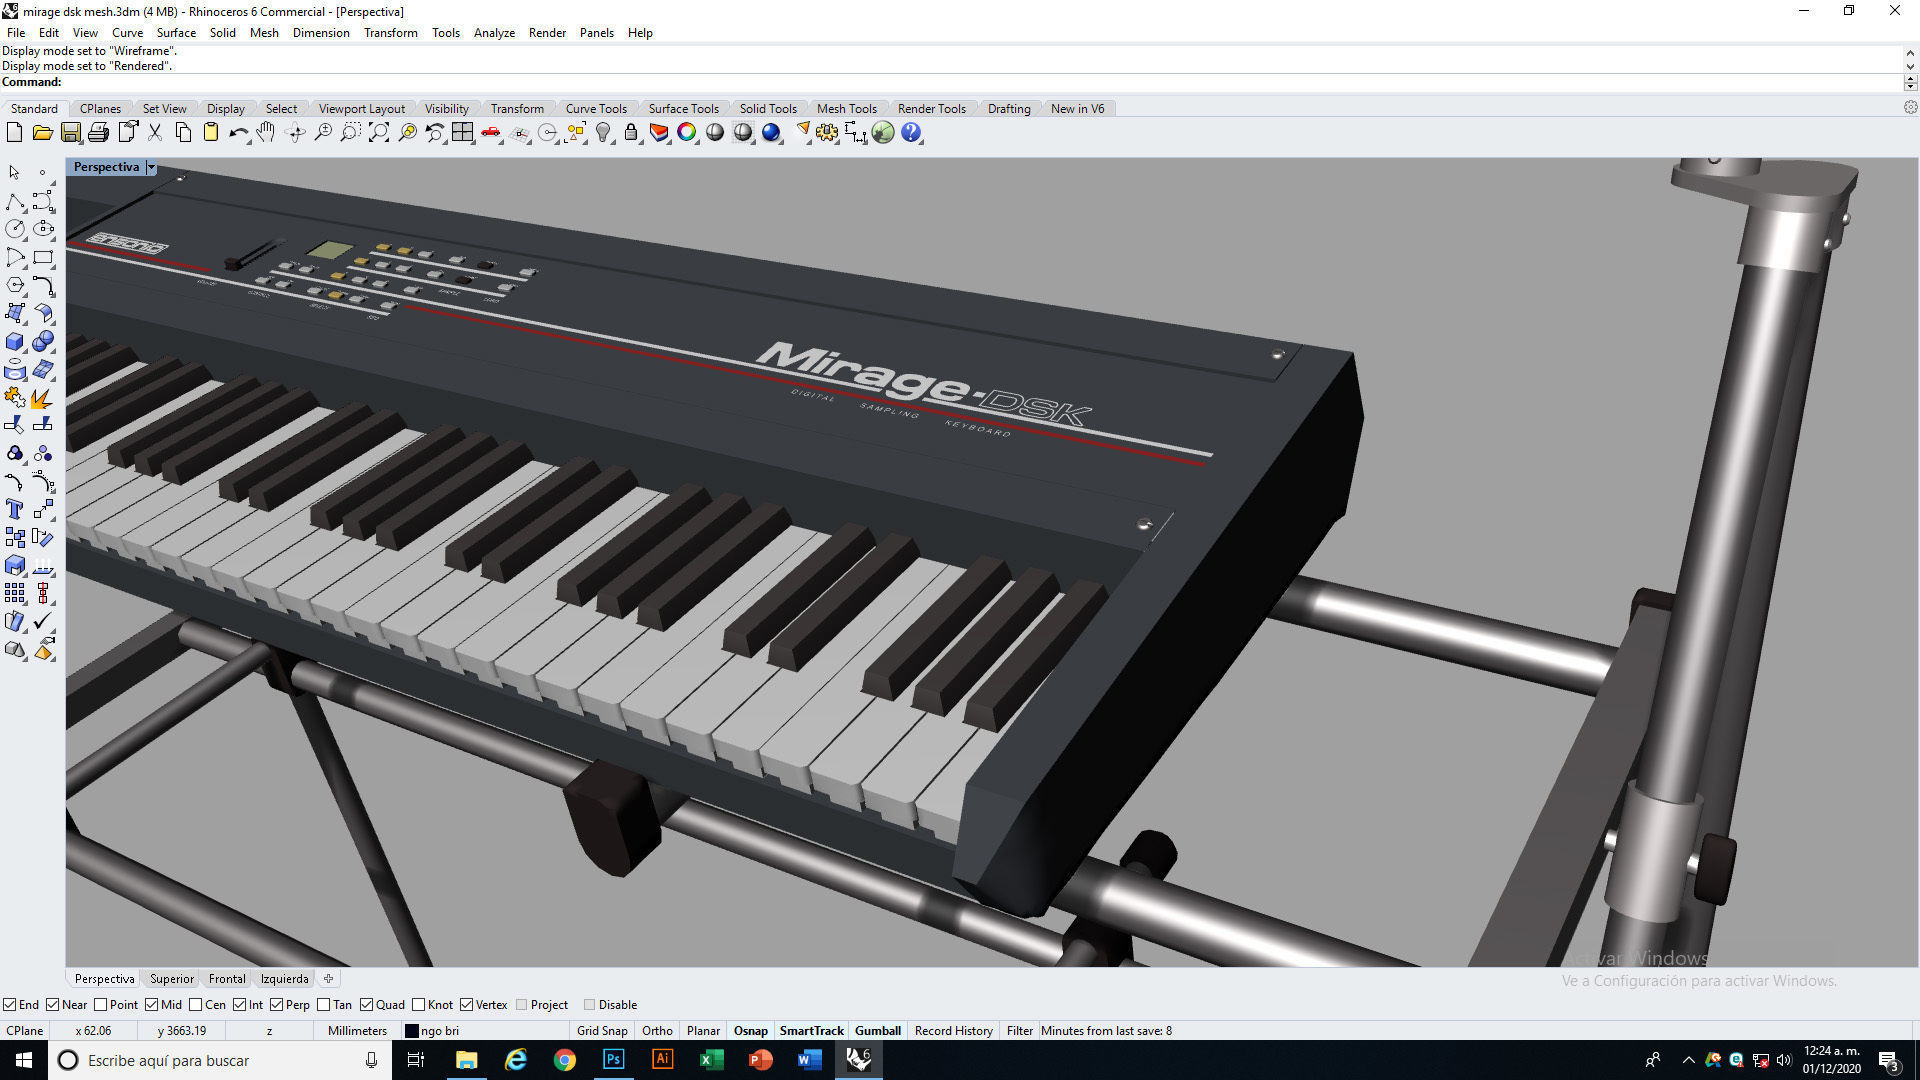Viewport: 1920px width, 1080px height.
Task: Click the Lock objects padlock icon
Action: (x=631, y=133)
